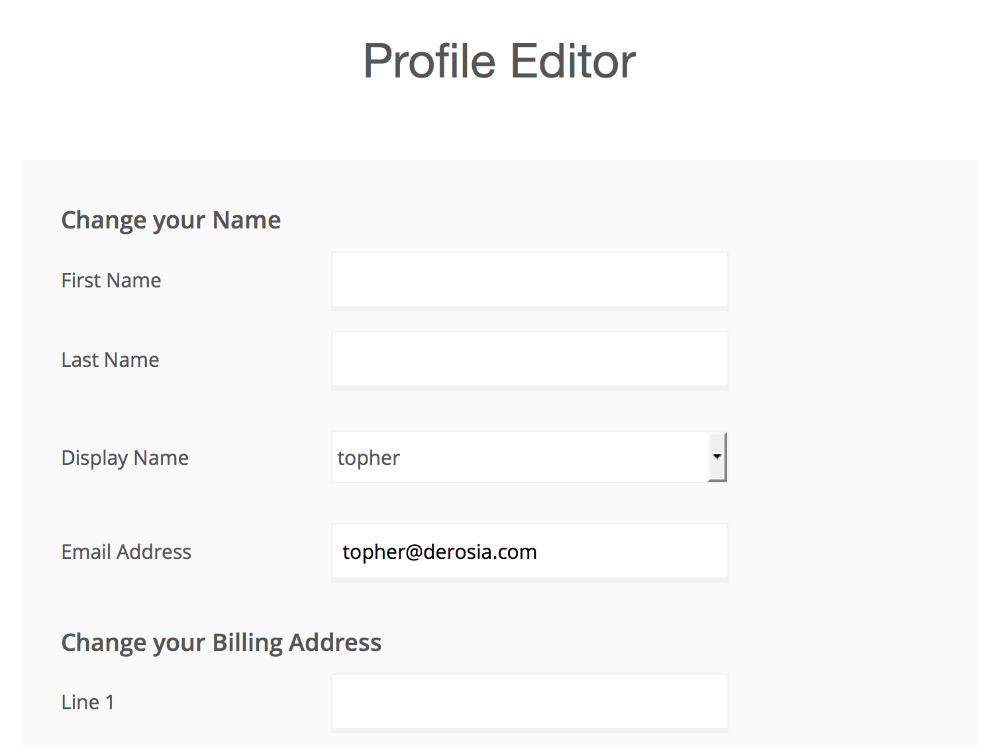
Task: Click the Display Name label
Action: coord(125,458)
